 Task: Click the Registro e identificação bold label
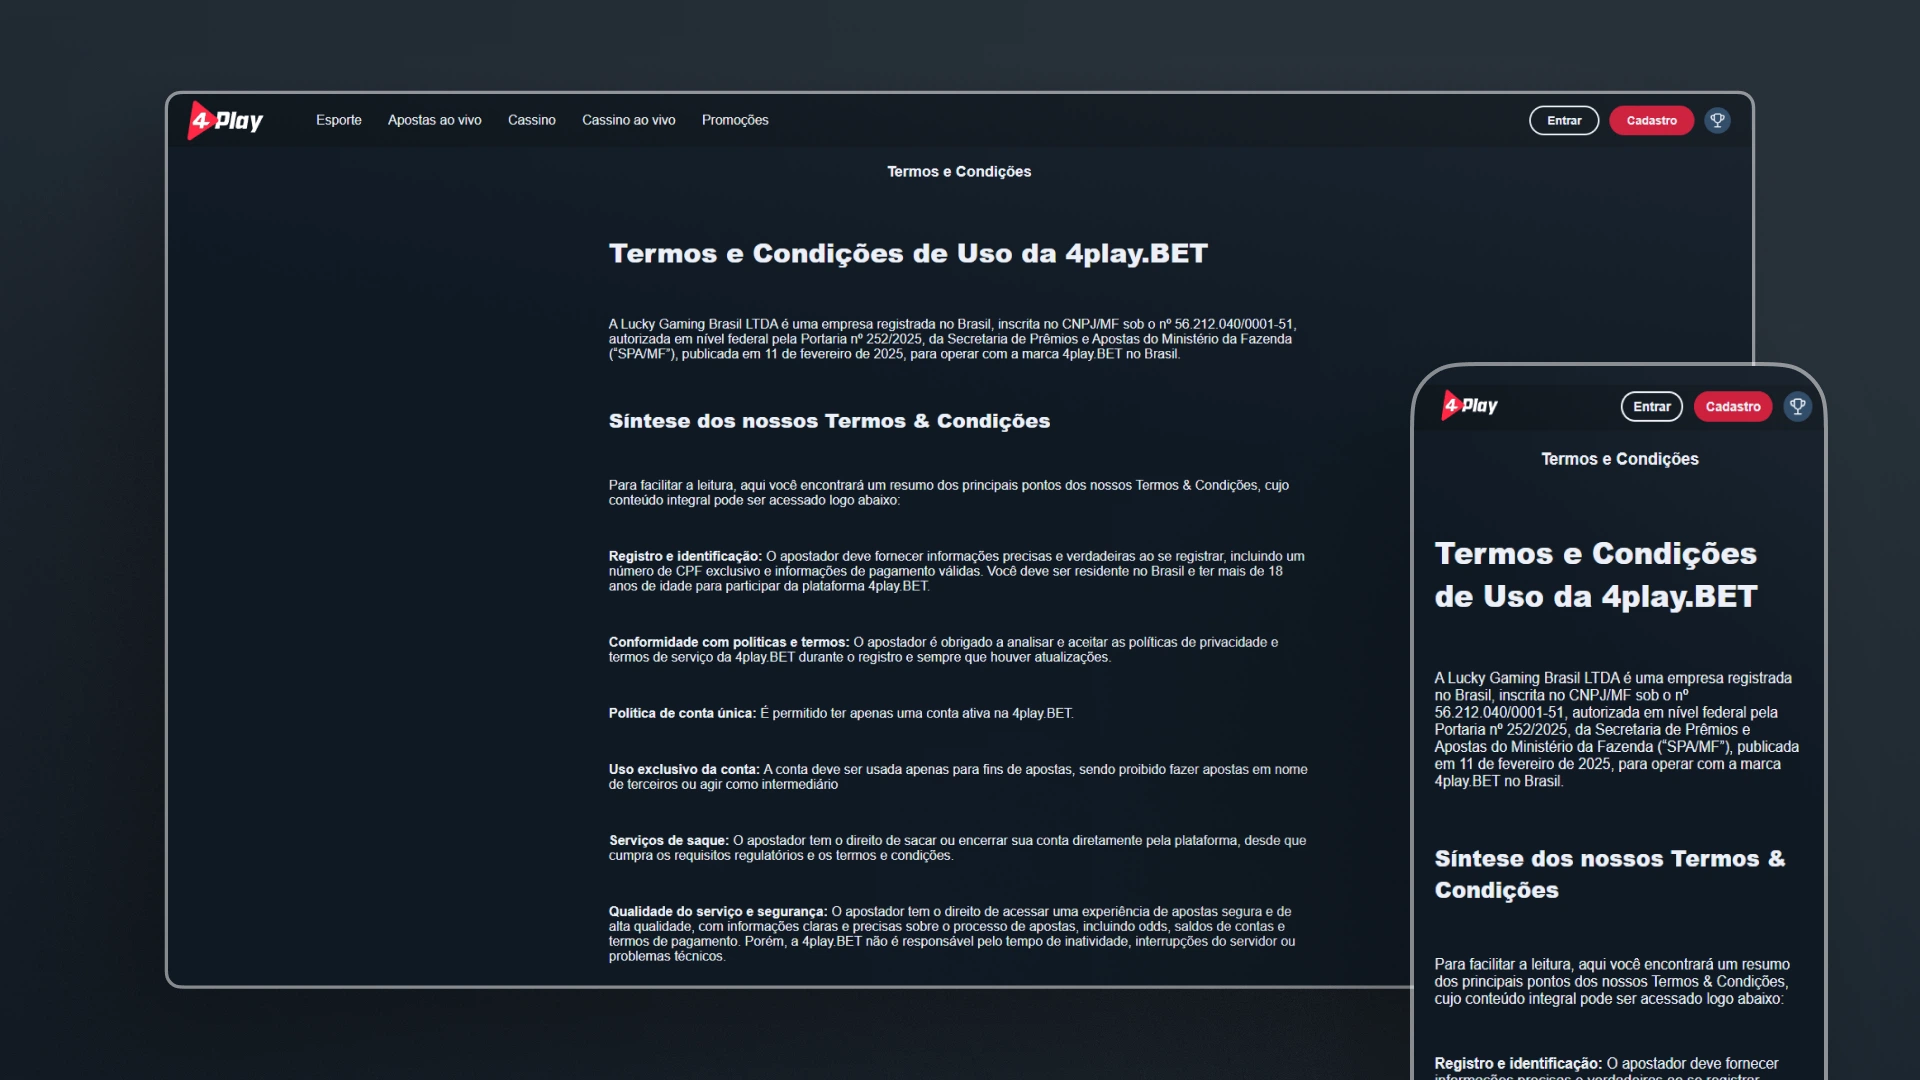click(684, 556)
